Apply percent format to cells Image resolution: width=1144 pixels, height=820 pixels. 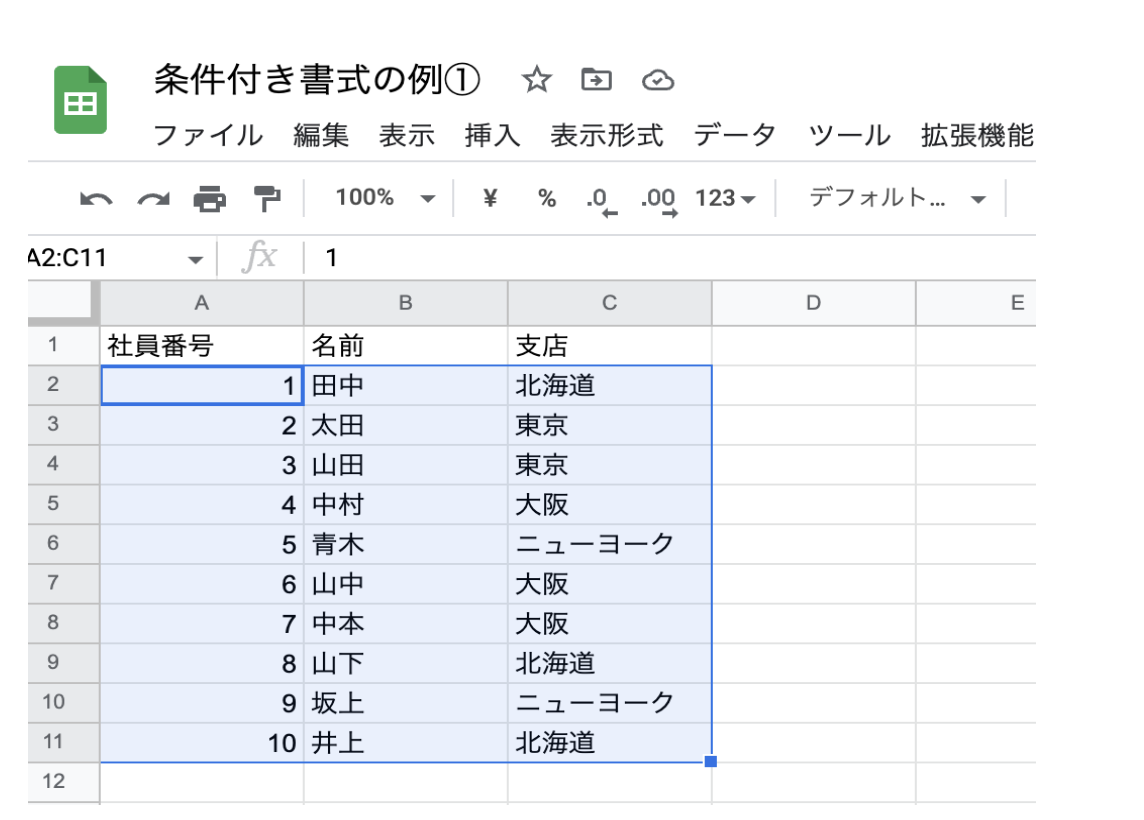546,198
